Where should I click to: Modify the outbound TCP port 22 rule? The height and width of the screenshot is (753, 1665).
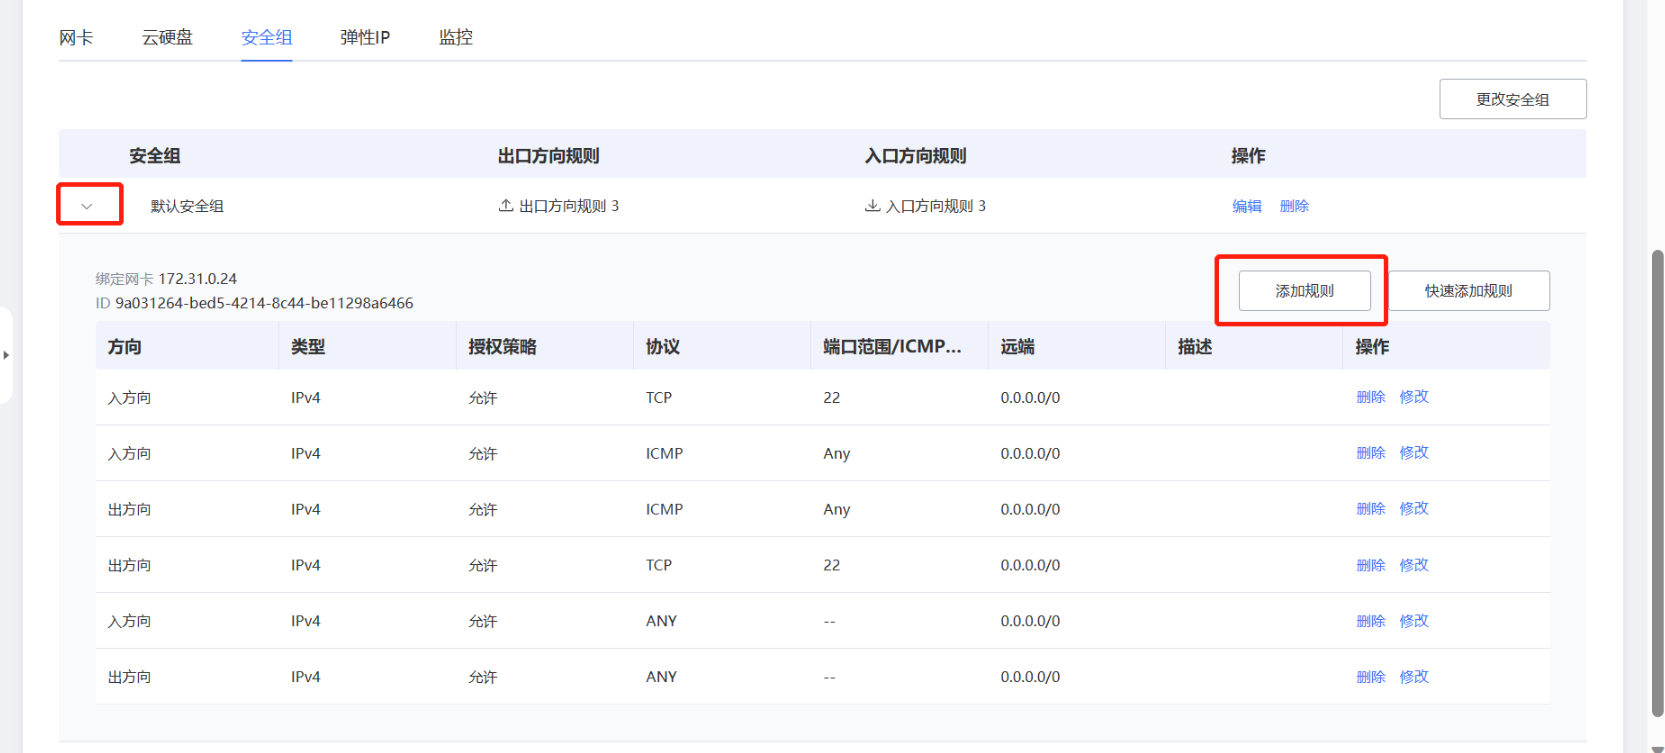(x=1414, y=565)
